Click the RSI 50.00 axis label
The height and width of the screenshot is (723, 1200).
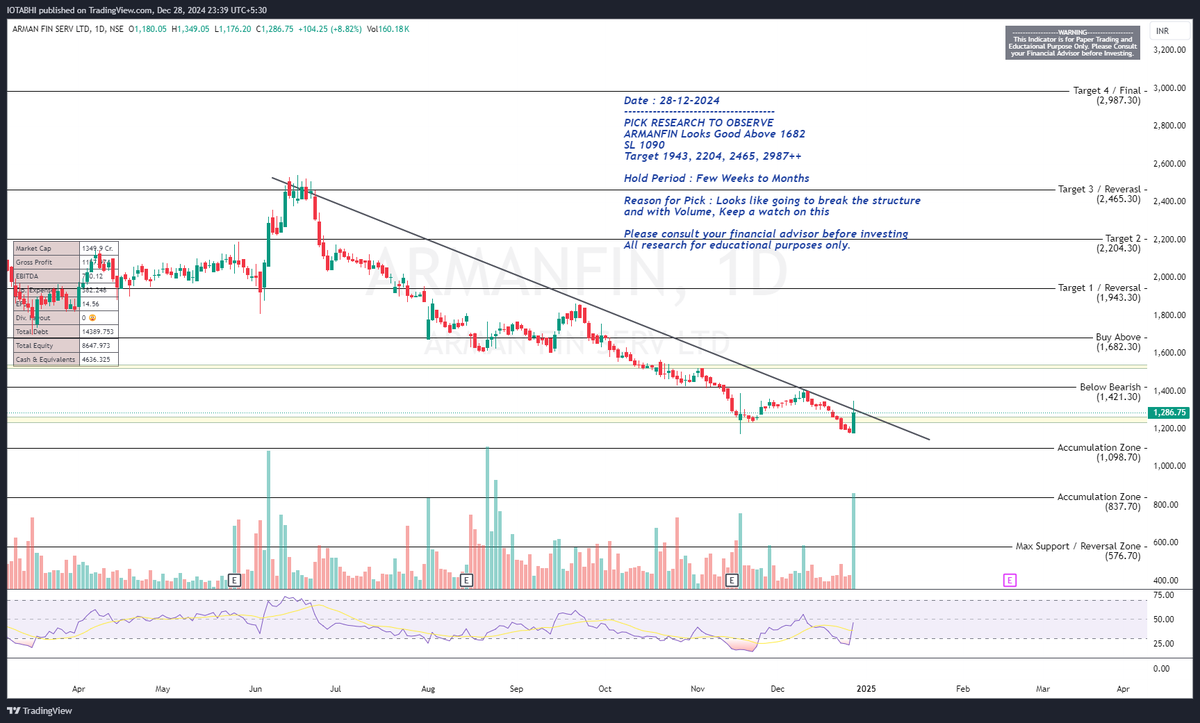coord(1163,619)
